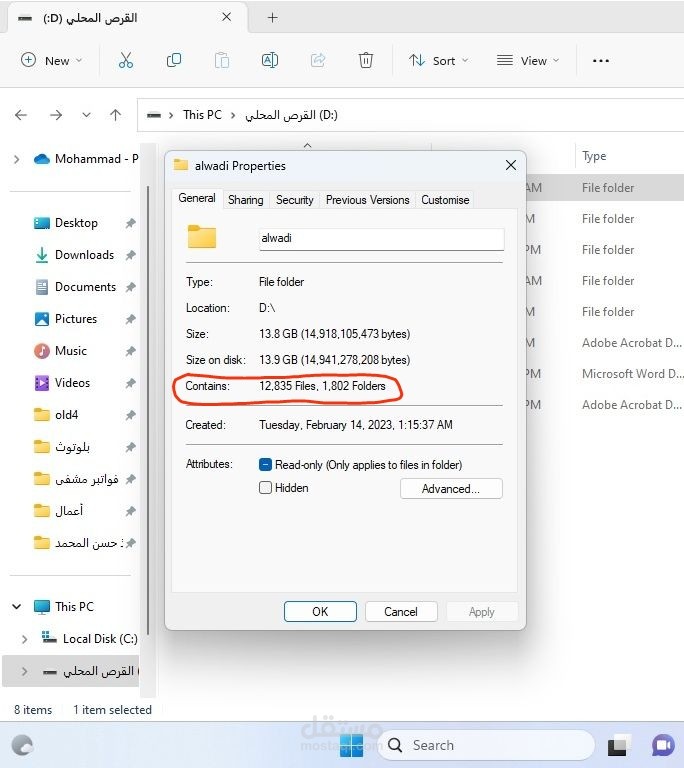Select the This PC computer icon
This screenshot has height=768, width=684.
(42, 606)
